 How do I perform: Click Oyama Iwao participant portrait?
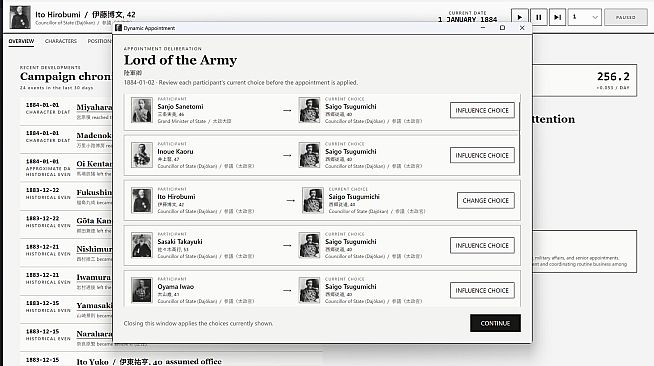(x=142, y=290)
